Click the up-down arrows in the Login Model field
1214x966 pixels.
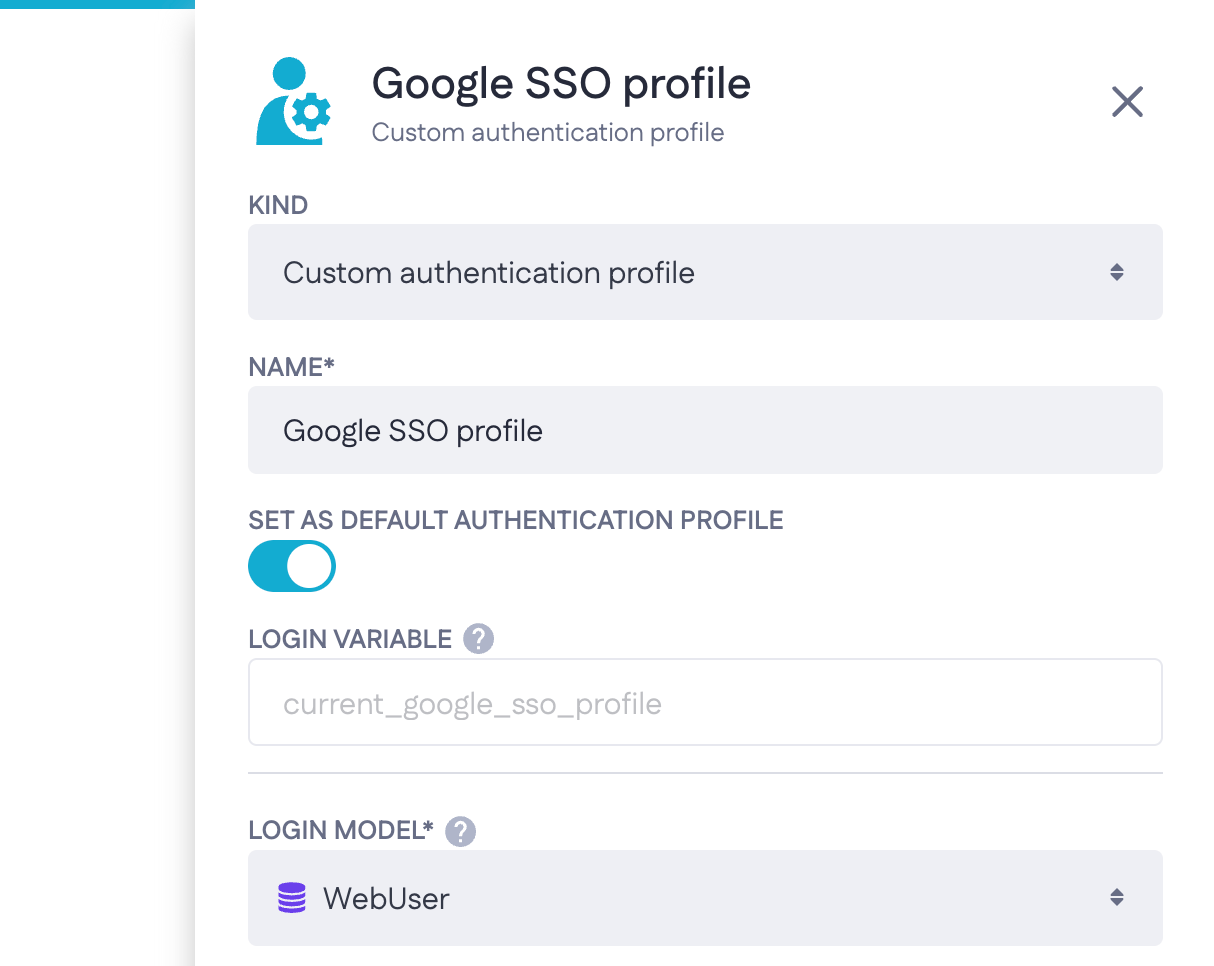[x=1117, y=898]
